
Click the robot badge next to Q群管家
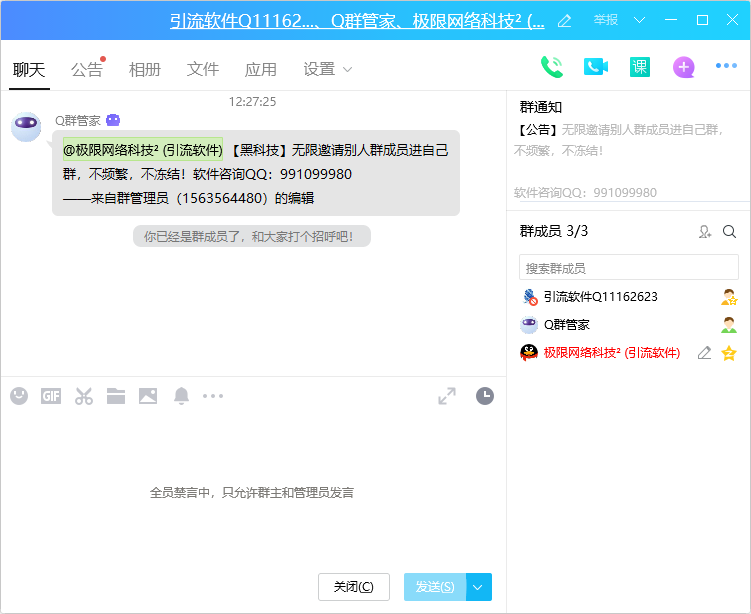113,120
